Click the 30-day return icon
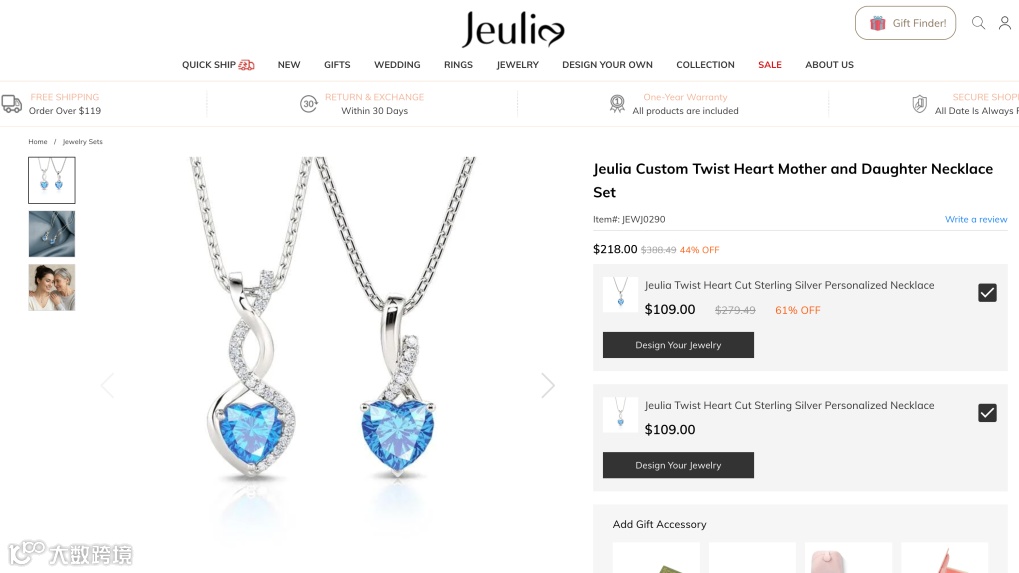This screenshot has width=1019, height=573. coord(309,103)
